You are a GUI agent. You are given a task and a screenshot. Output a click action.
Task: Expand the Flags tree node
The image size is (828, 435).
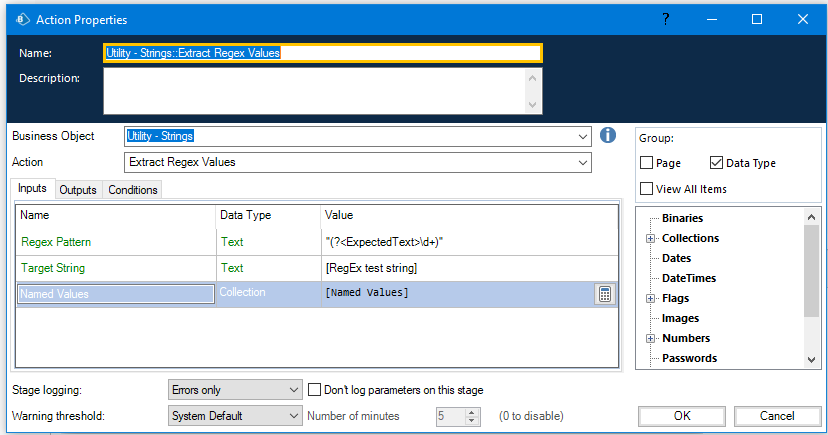(x=650, y=298)
